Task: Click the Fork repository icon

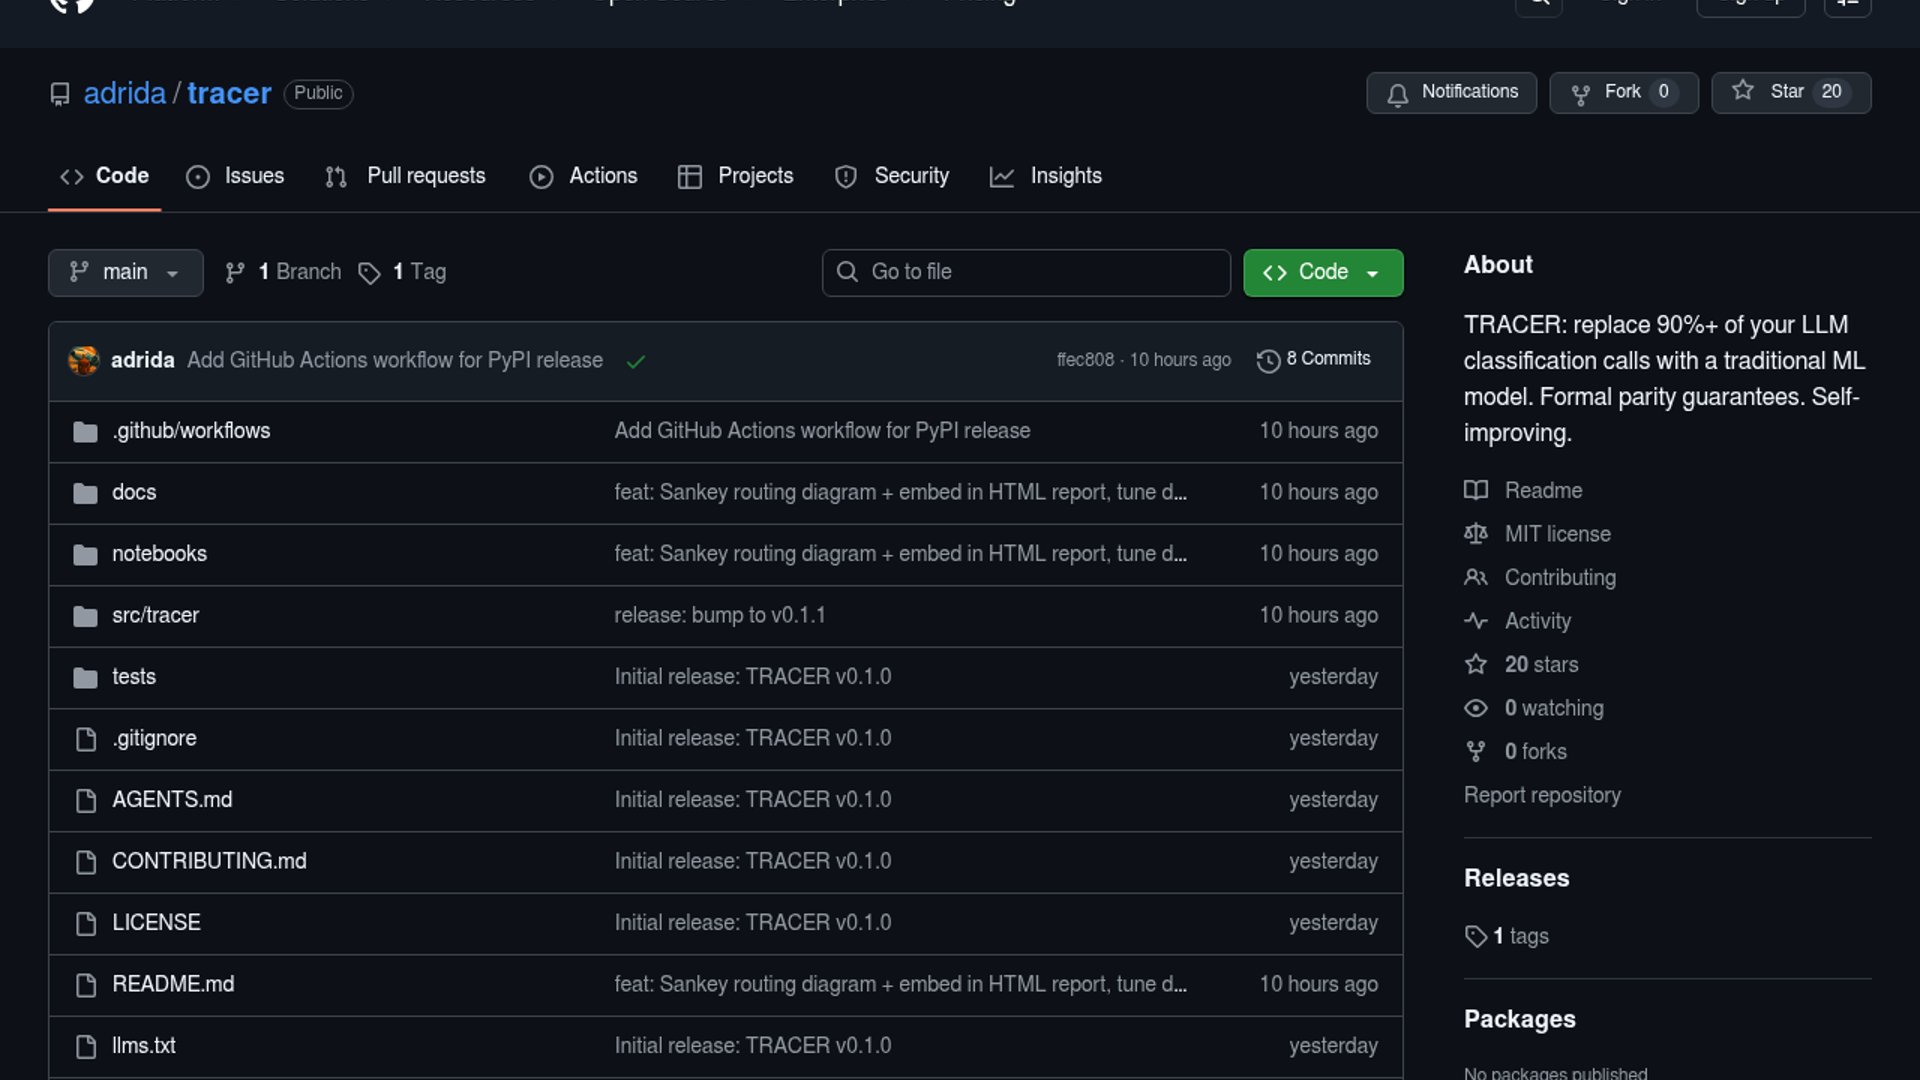Action: pos(1581,93)
